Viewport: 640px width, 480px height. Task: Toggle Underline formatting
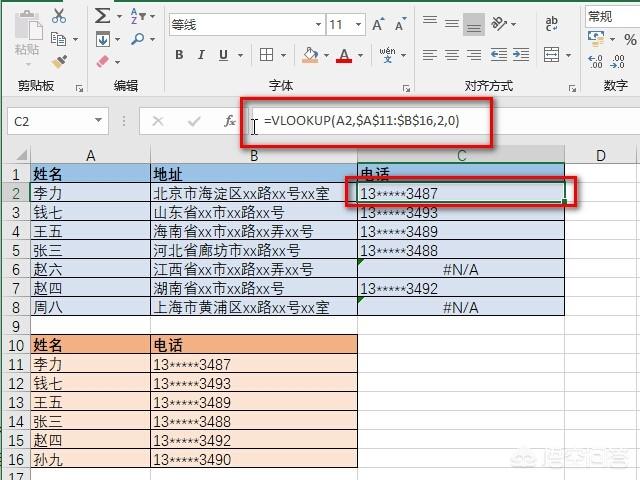(223, 55)
